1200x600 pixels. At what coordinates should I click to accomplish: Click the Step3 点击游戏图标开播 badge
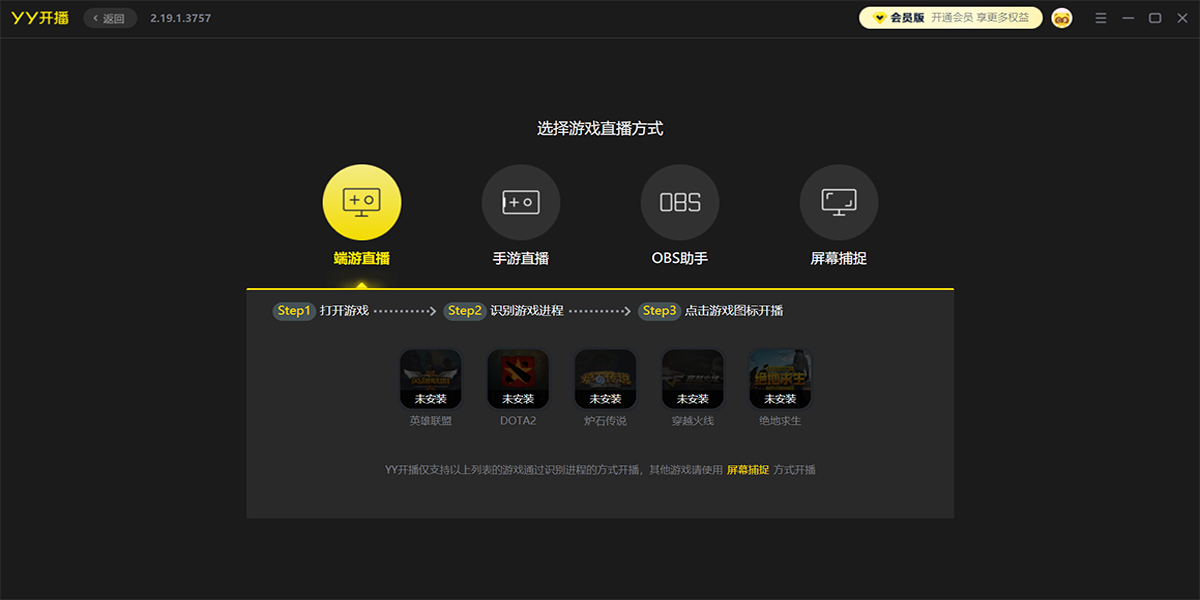[x=659, y=311]
